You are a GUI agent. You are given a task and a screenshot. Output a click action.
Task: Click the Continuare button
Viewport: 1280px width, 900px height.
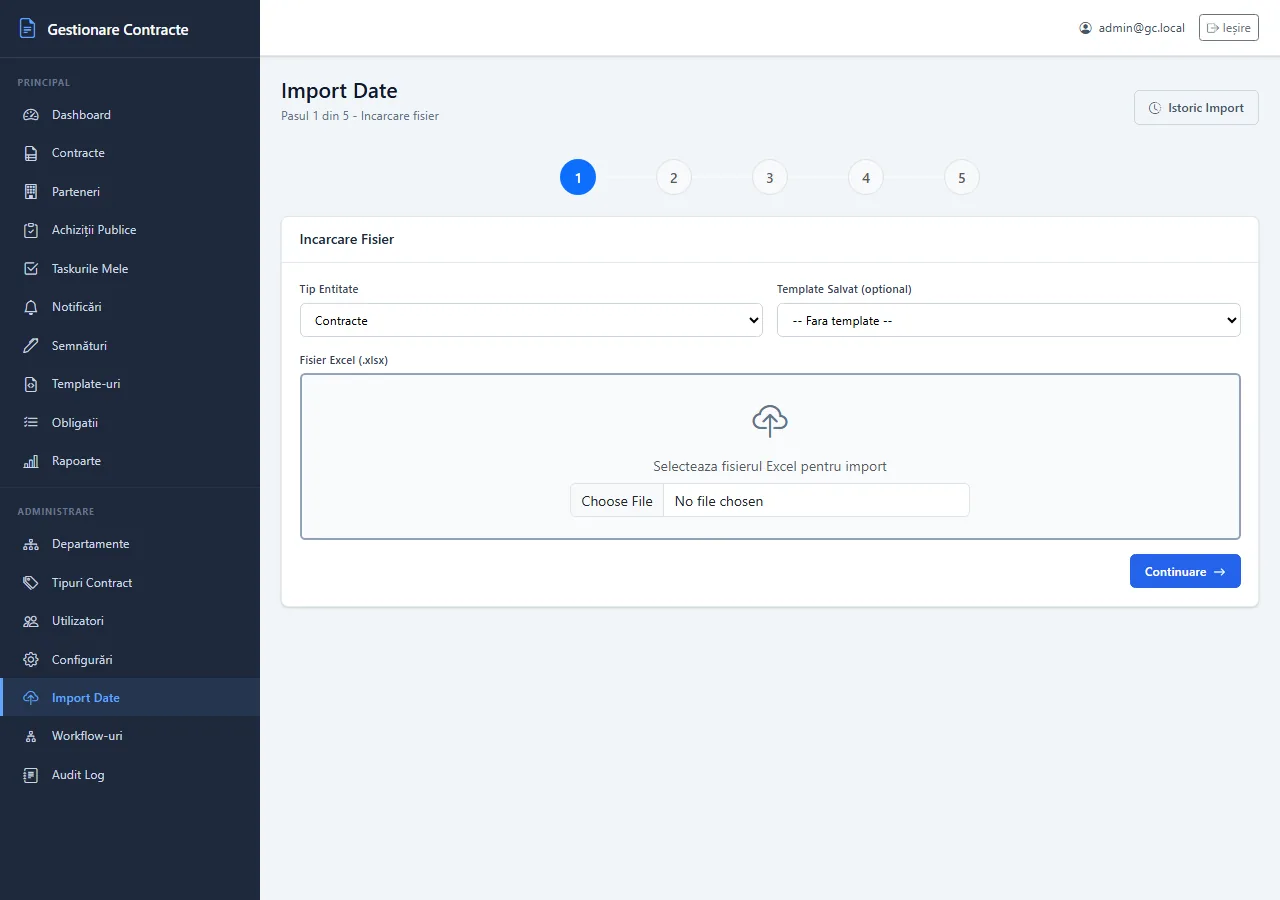(1185, 571)
